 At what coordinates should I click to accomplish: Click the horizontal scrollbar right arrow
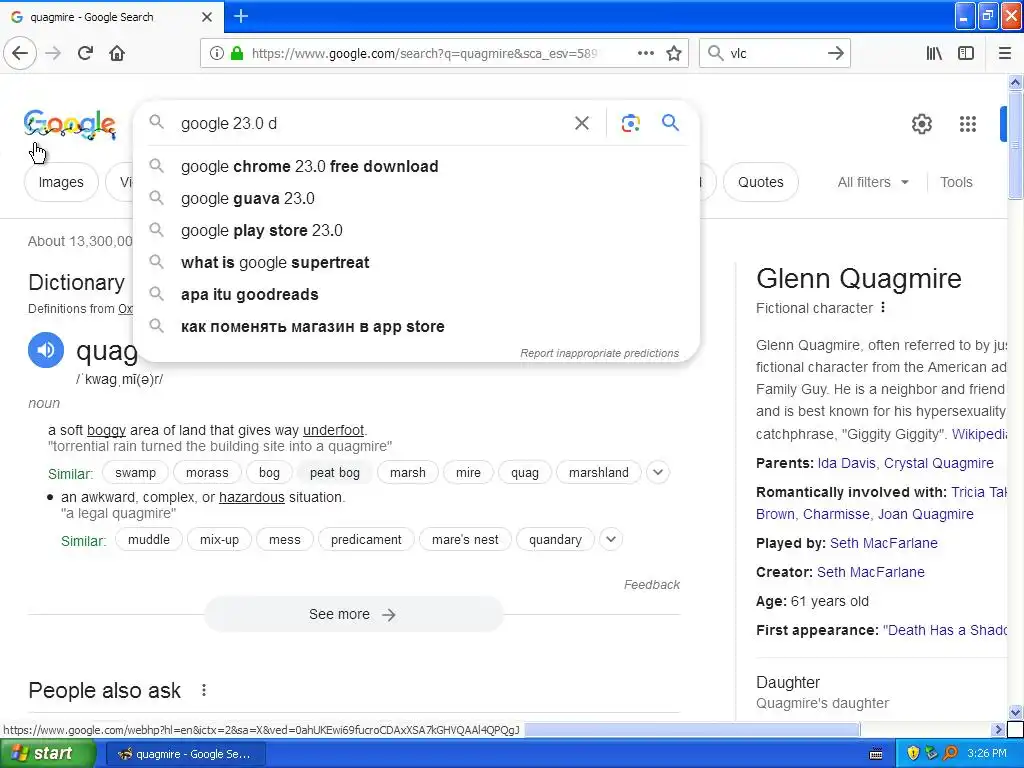[998, 729]
